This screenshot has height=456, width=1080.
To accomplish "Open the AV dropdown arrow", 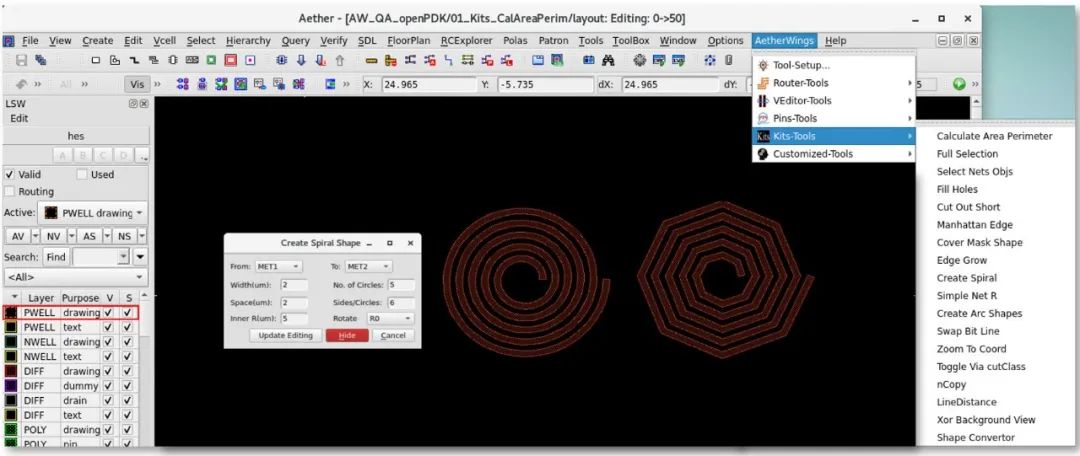I will pyautogui.click(x=35, y=236).
